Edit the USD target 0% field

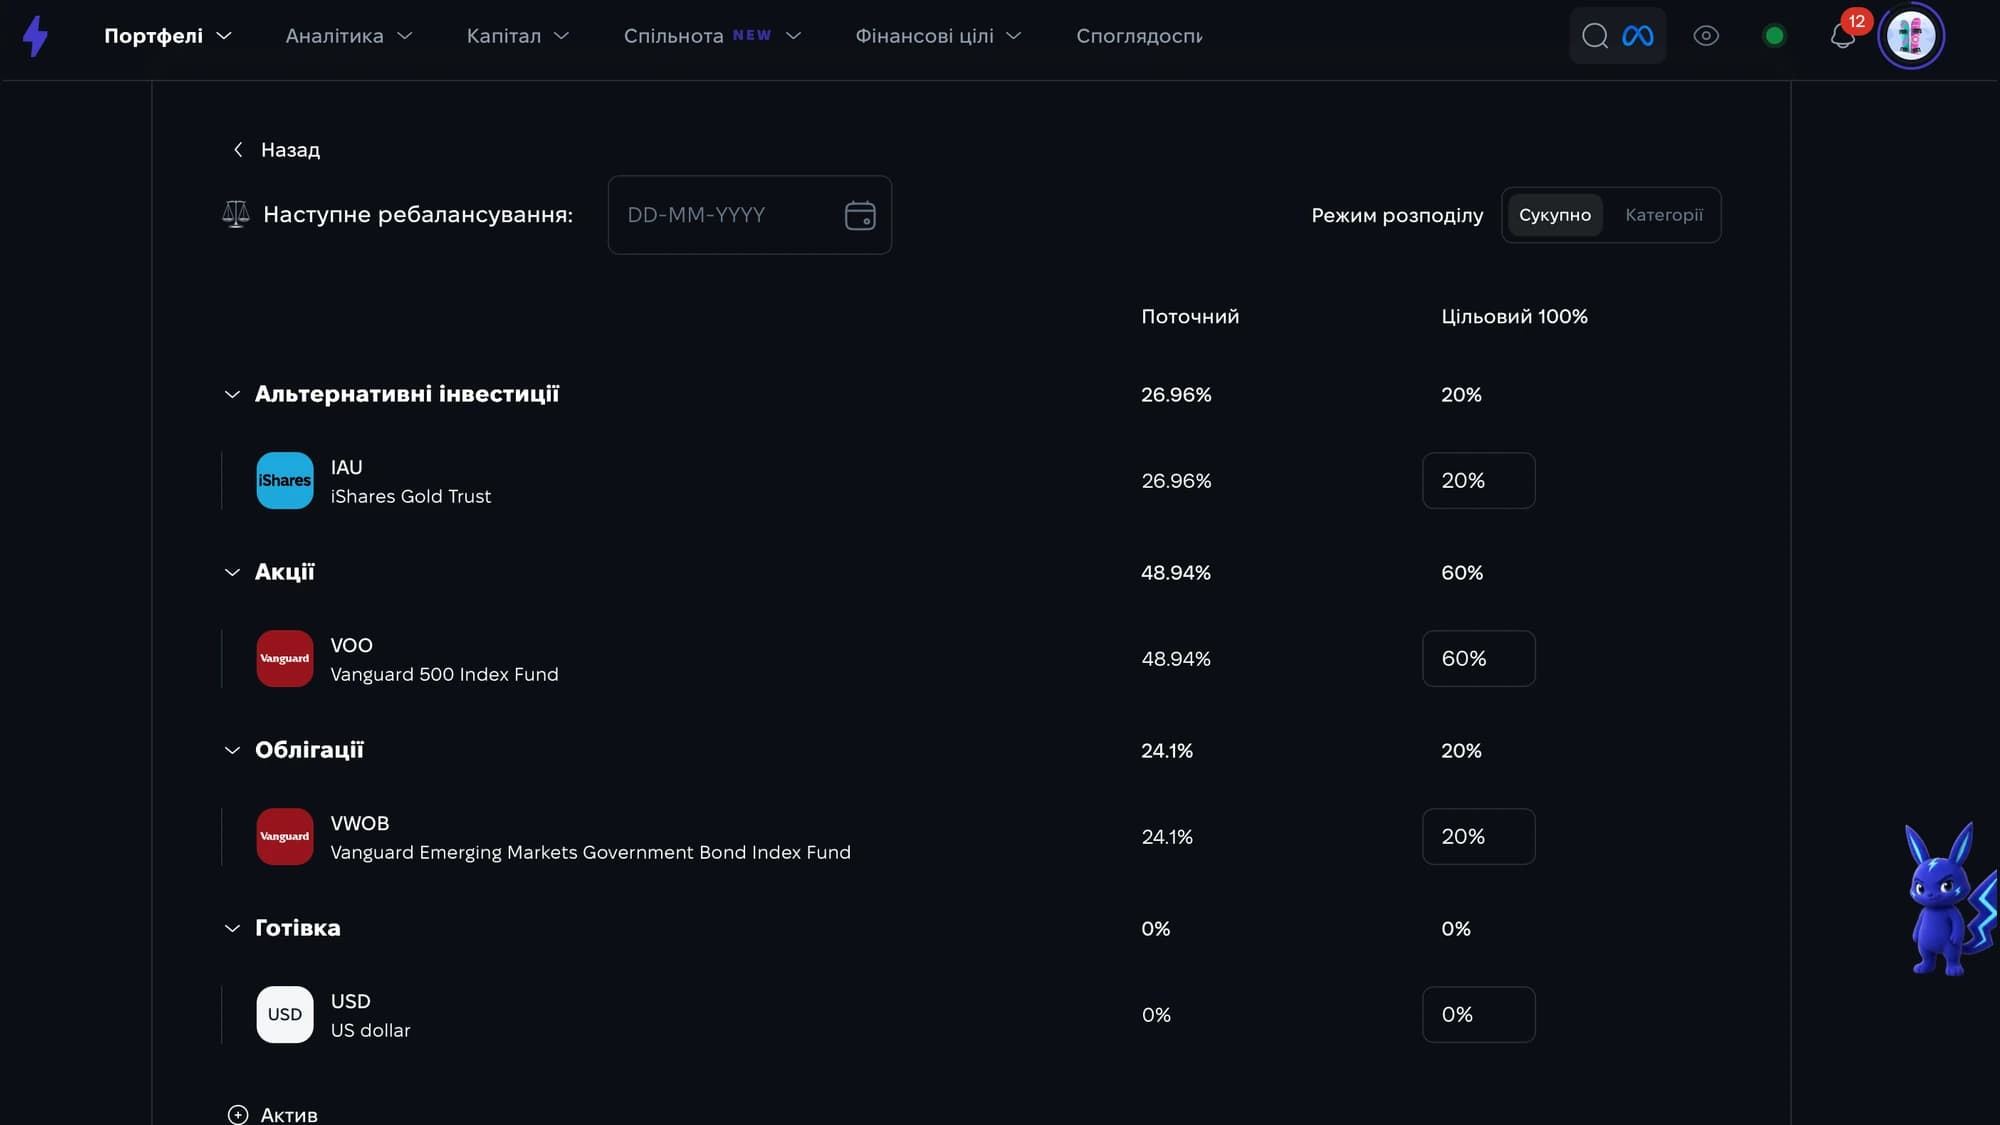(x=1479, y=1015)
